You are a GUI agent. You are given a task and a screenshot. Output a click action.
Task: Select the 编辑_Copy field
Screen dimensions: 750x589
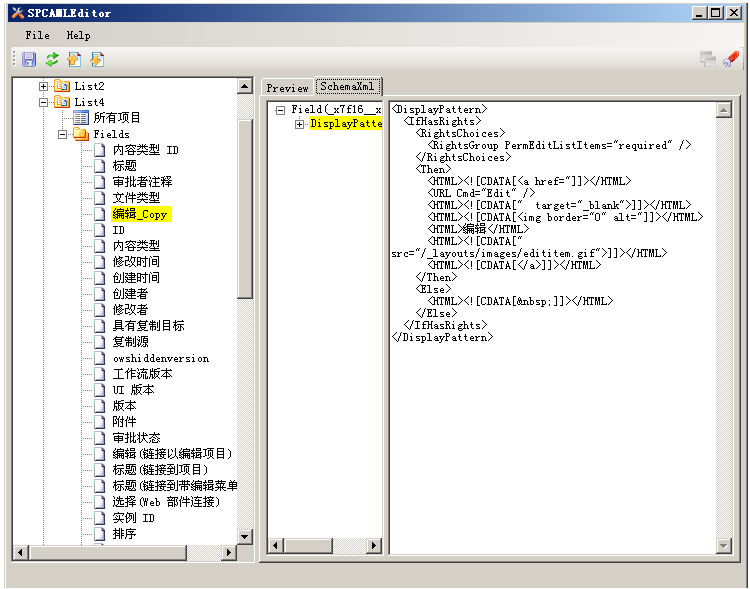(141, 214)
